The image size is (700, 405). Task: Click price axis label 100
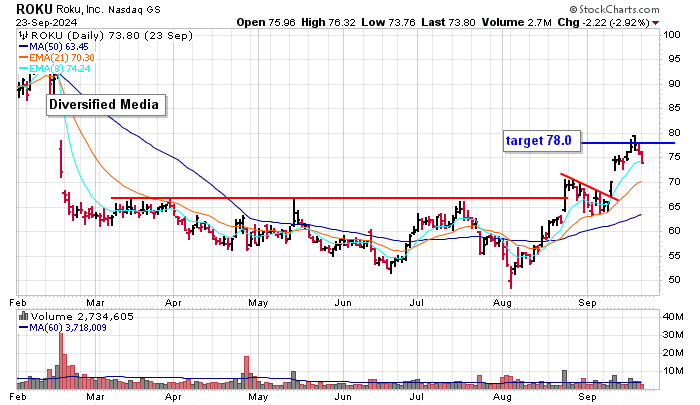tap(672, 35)
